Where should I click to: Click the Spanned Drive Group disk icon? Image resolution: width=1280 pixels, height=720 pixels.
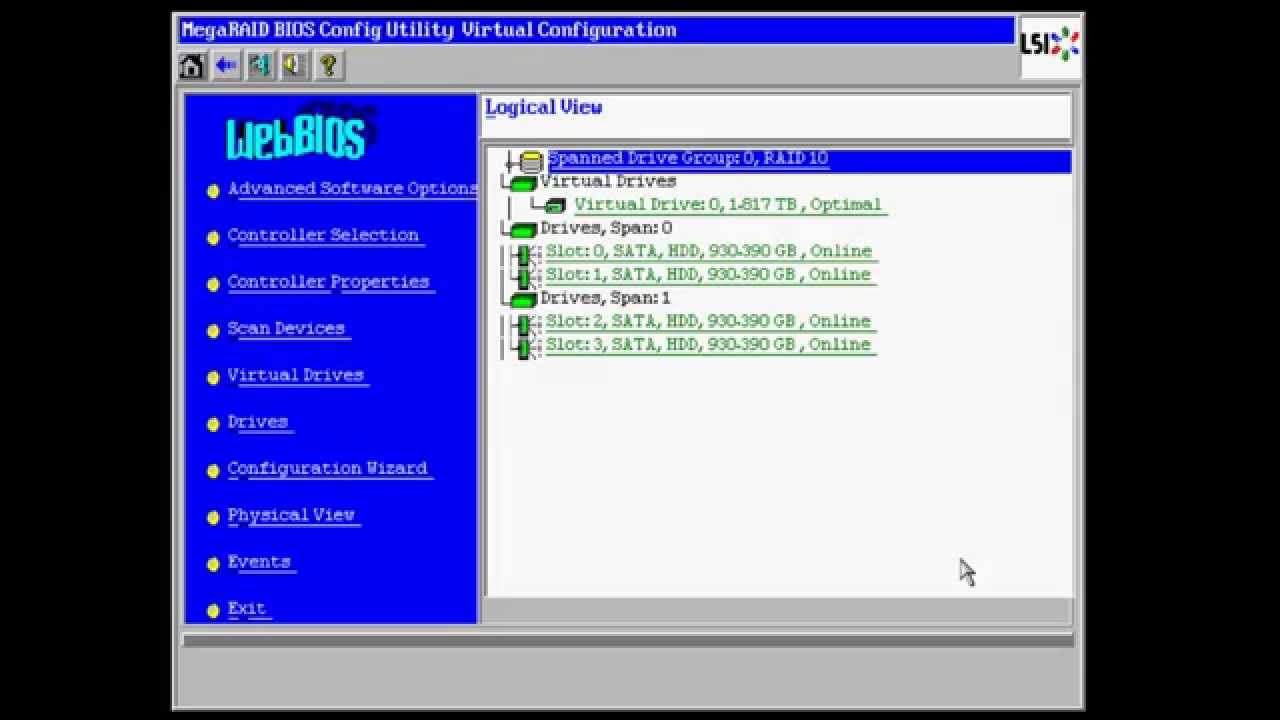(x=531, y=161)
